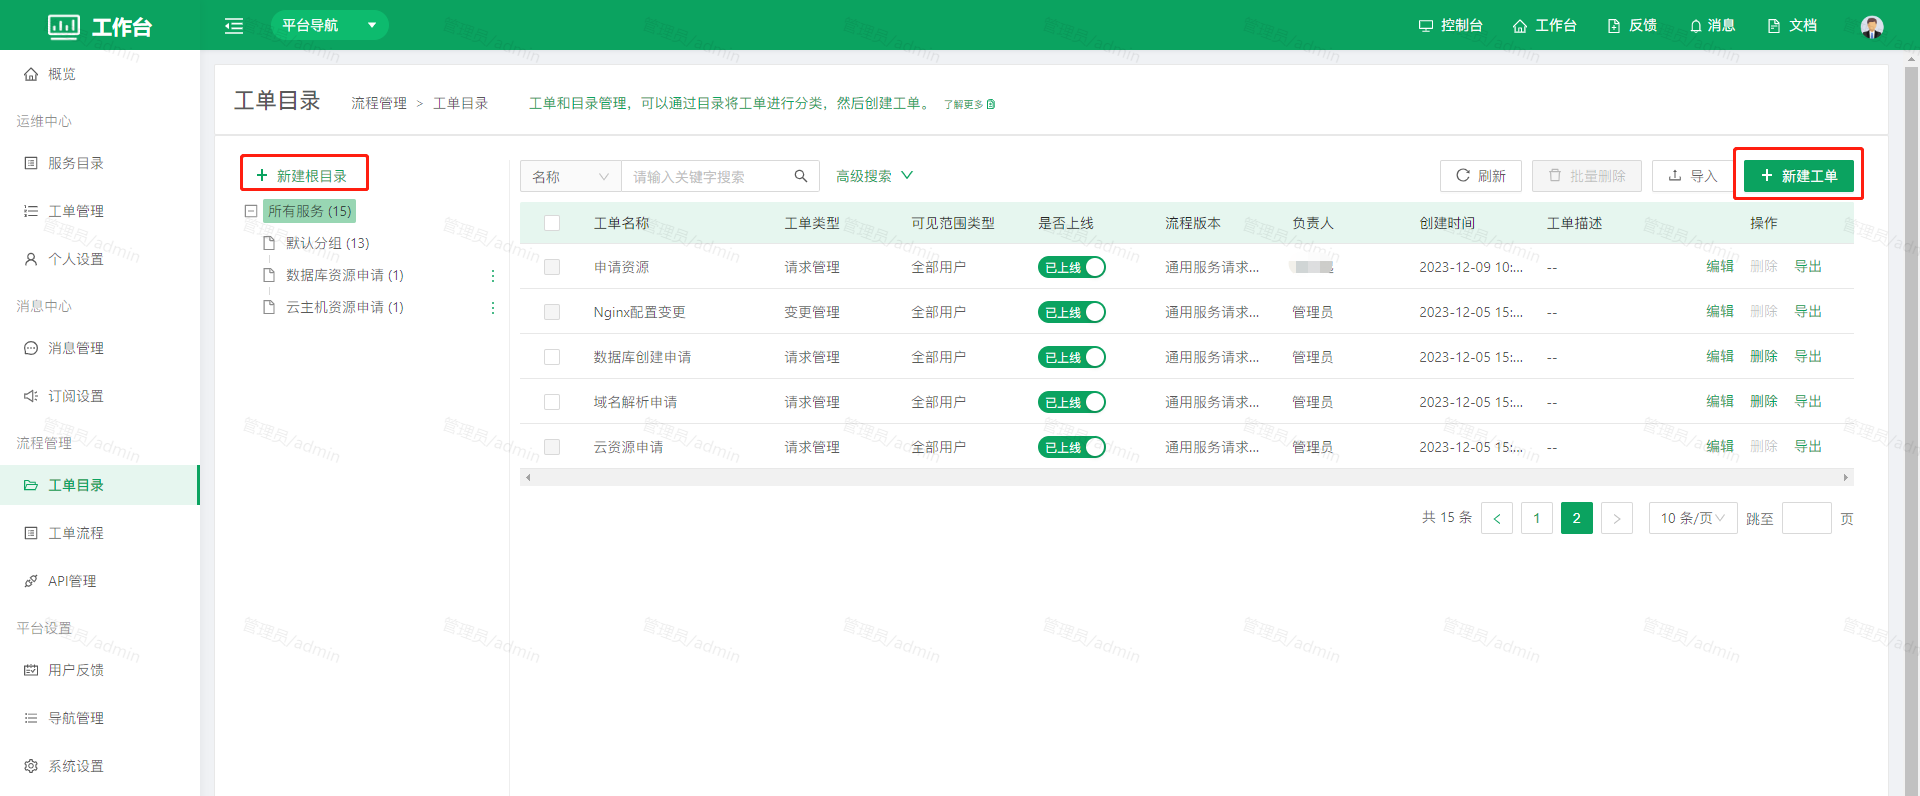The width and height of the screenshot is (1920, 796).
Task: Open more options for 云主机资源申请
Action: [493, 308]
